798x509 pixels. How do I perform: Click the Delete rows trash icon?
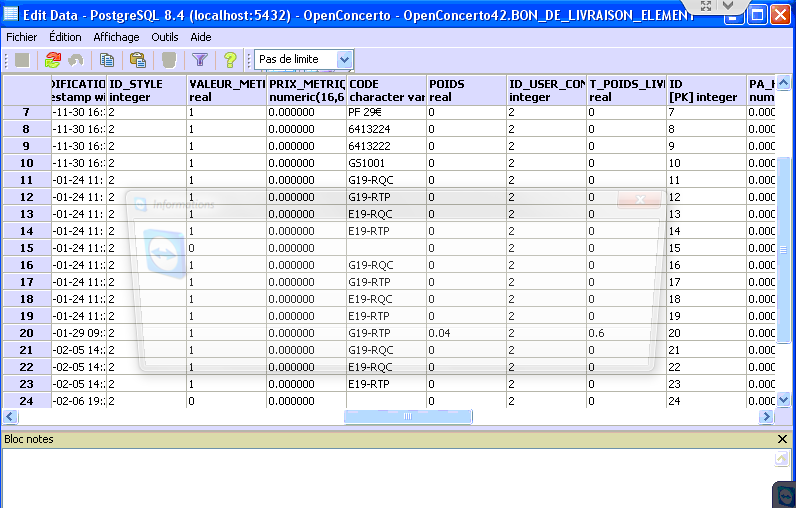(168, 60)
